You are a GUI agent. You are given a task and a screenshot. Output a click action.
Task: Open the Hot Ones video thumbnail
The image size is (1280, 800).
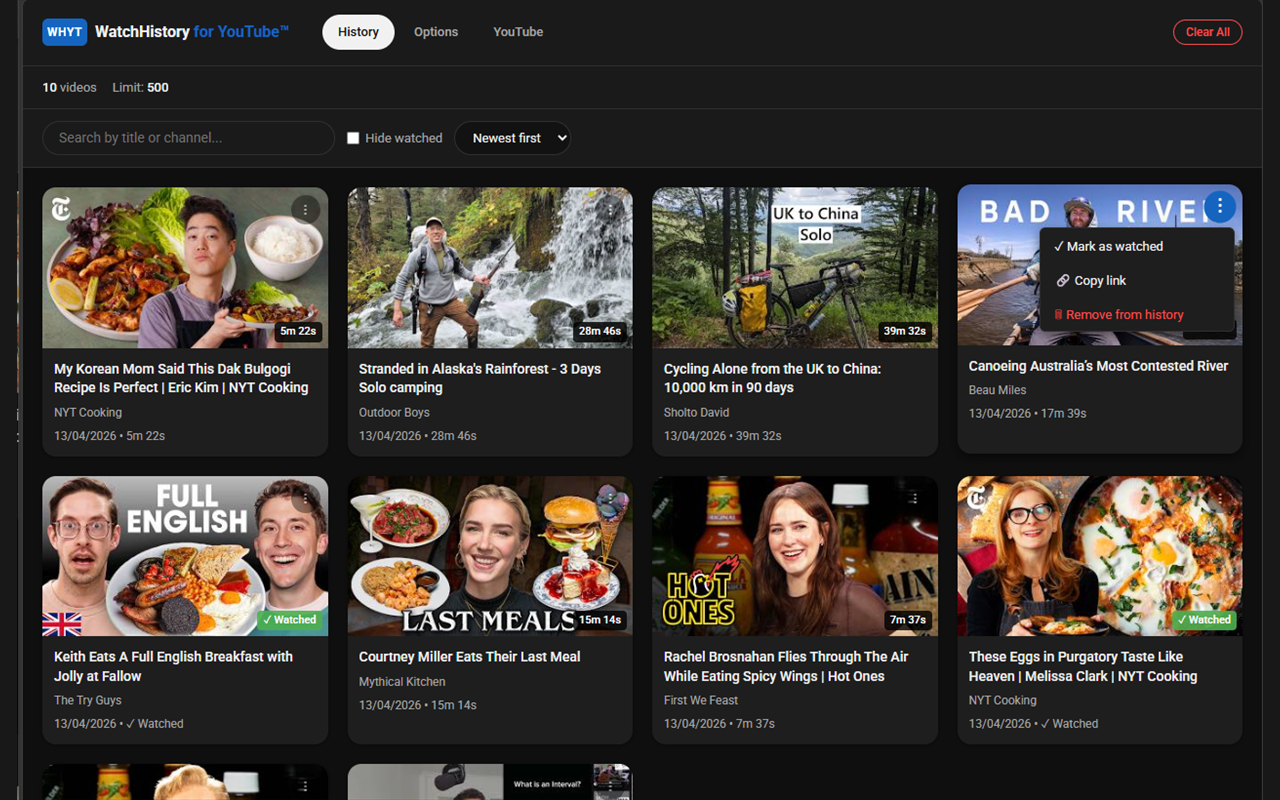click(x=795, y=556)
